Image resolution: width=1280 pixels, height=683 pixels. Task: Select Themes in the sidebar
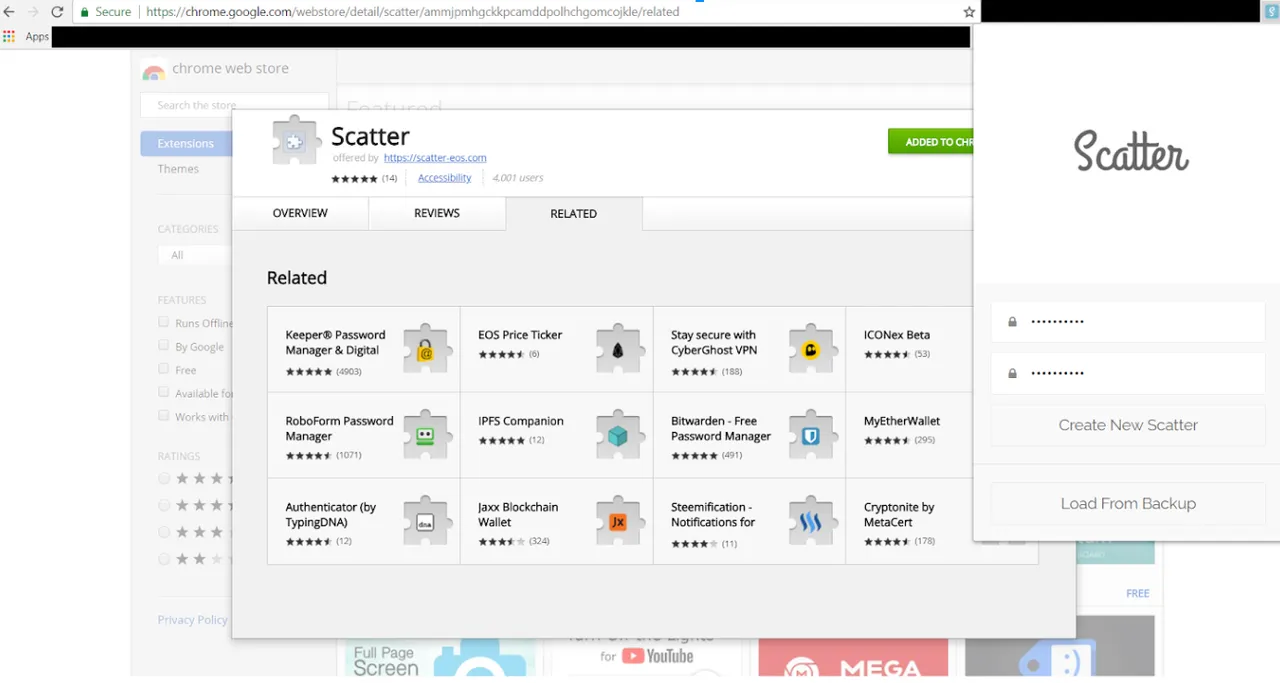tap(178, 169)
